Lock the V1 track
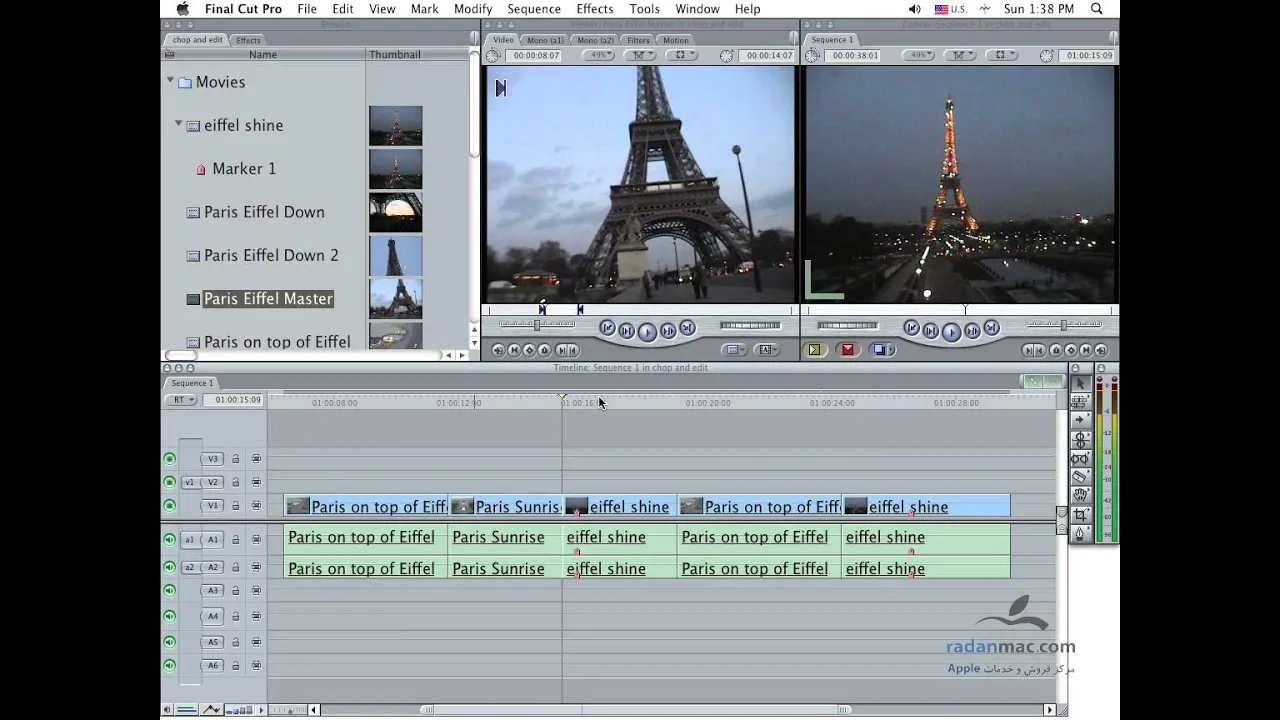The image size is (1280, 720). pos(236,506)
